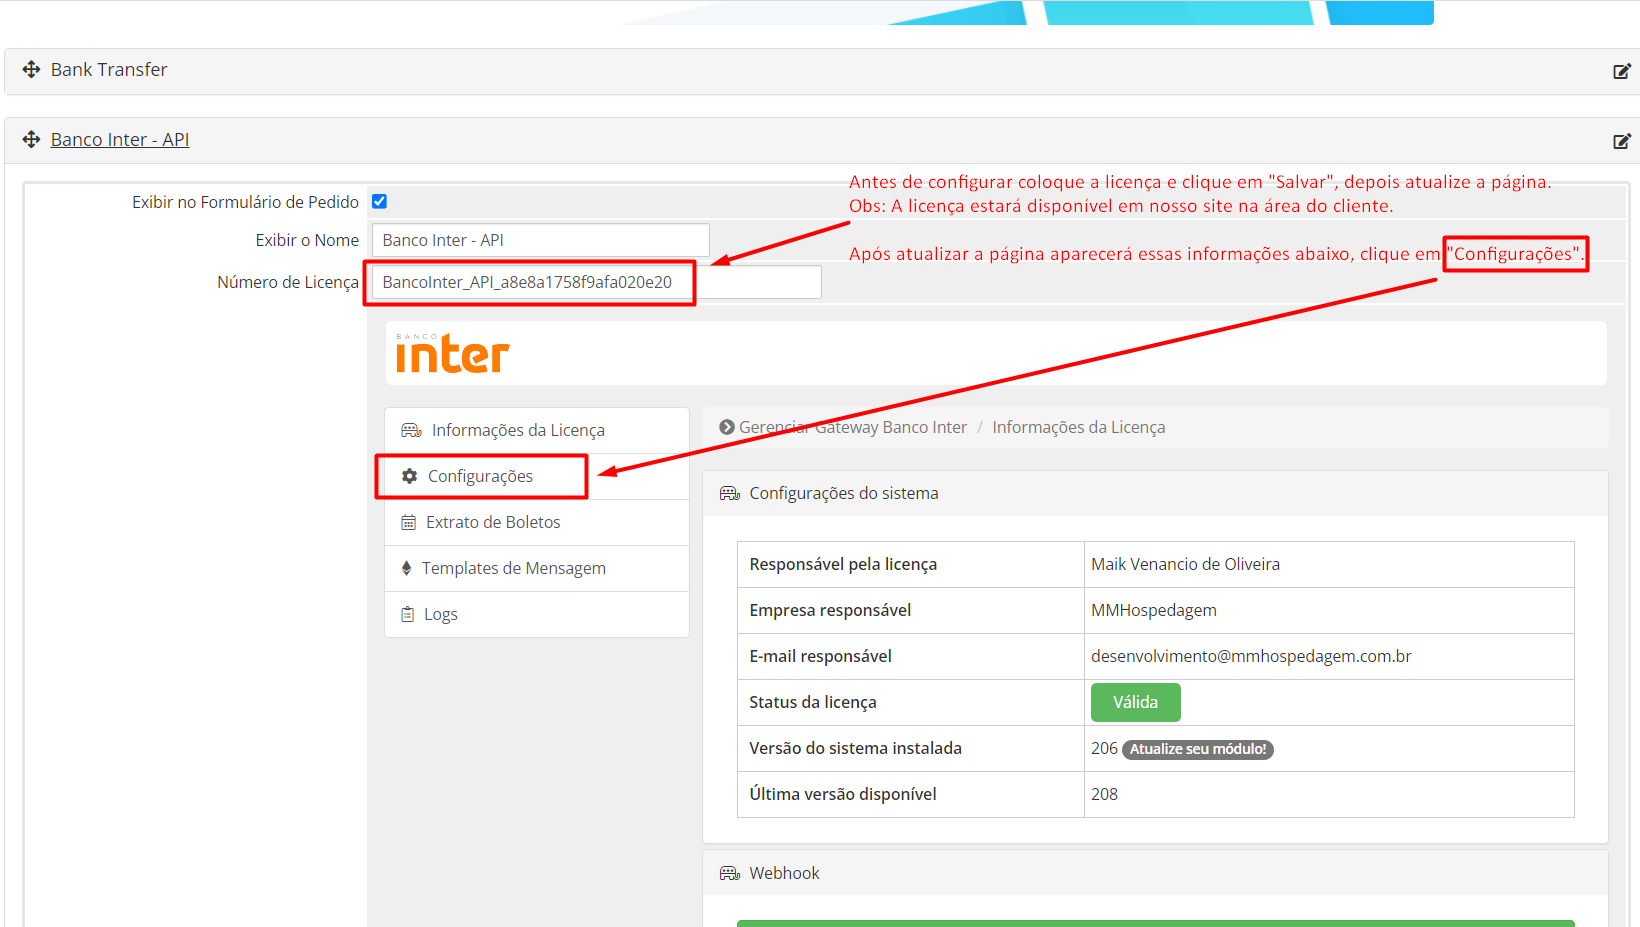Click the Número de Licença input field
1640x927 pixels.
[596, 282]
